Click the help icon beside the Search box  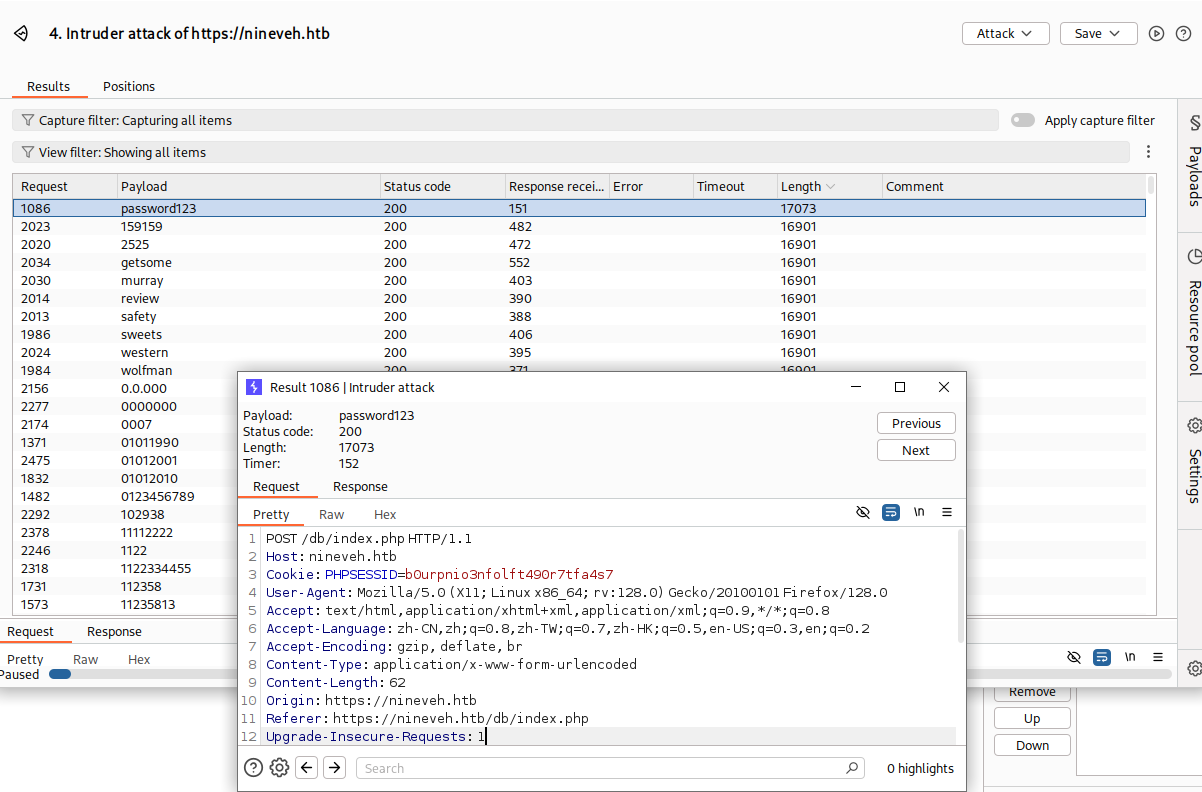pos(254,768)
